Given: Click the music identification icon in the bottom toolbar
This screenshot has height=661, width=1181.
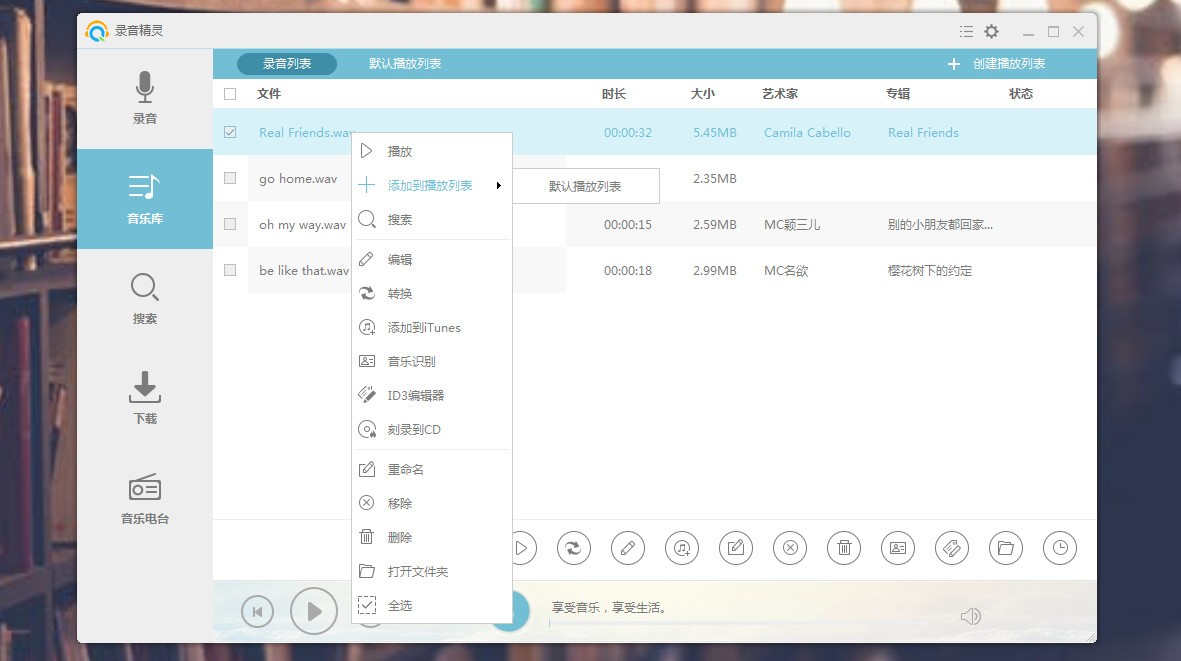Looking at the screenshot, I should pyautogui.click(x=898, y=548).
